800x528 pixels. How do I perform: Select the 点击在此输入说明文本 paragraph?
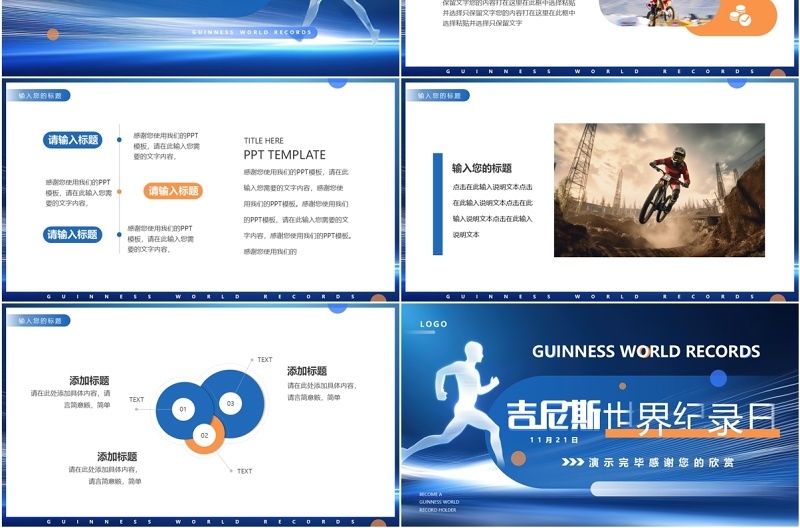[492, 211]
